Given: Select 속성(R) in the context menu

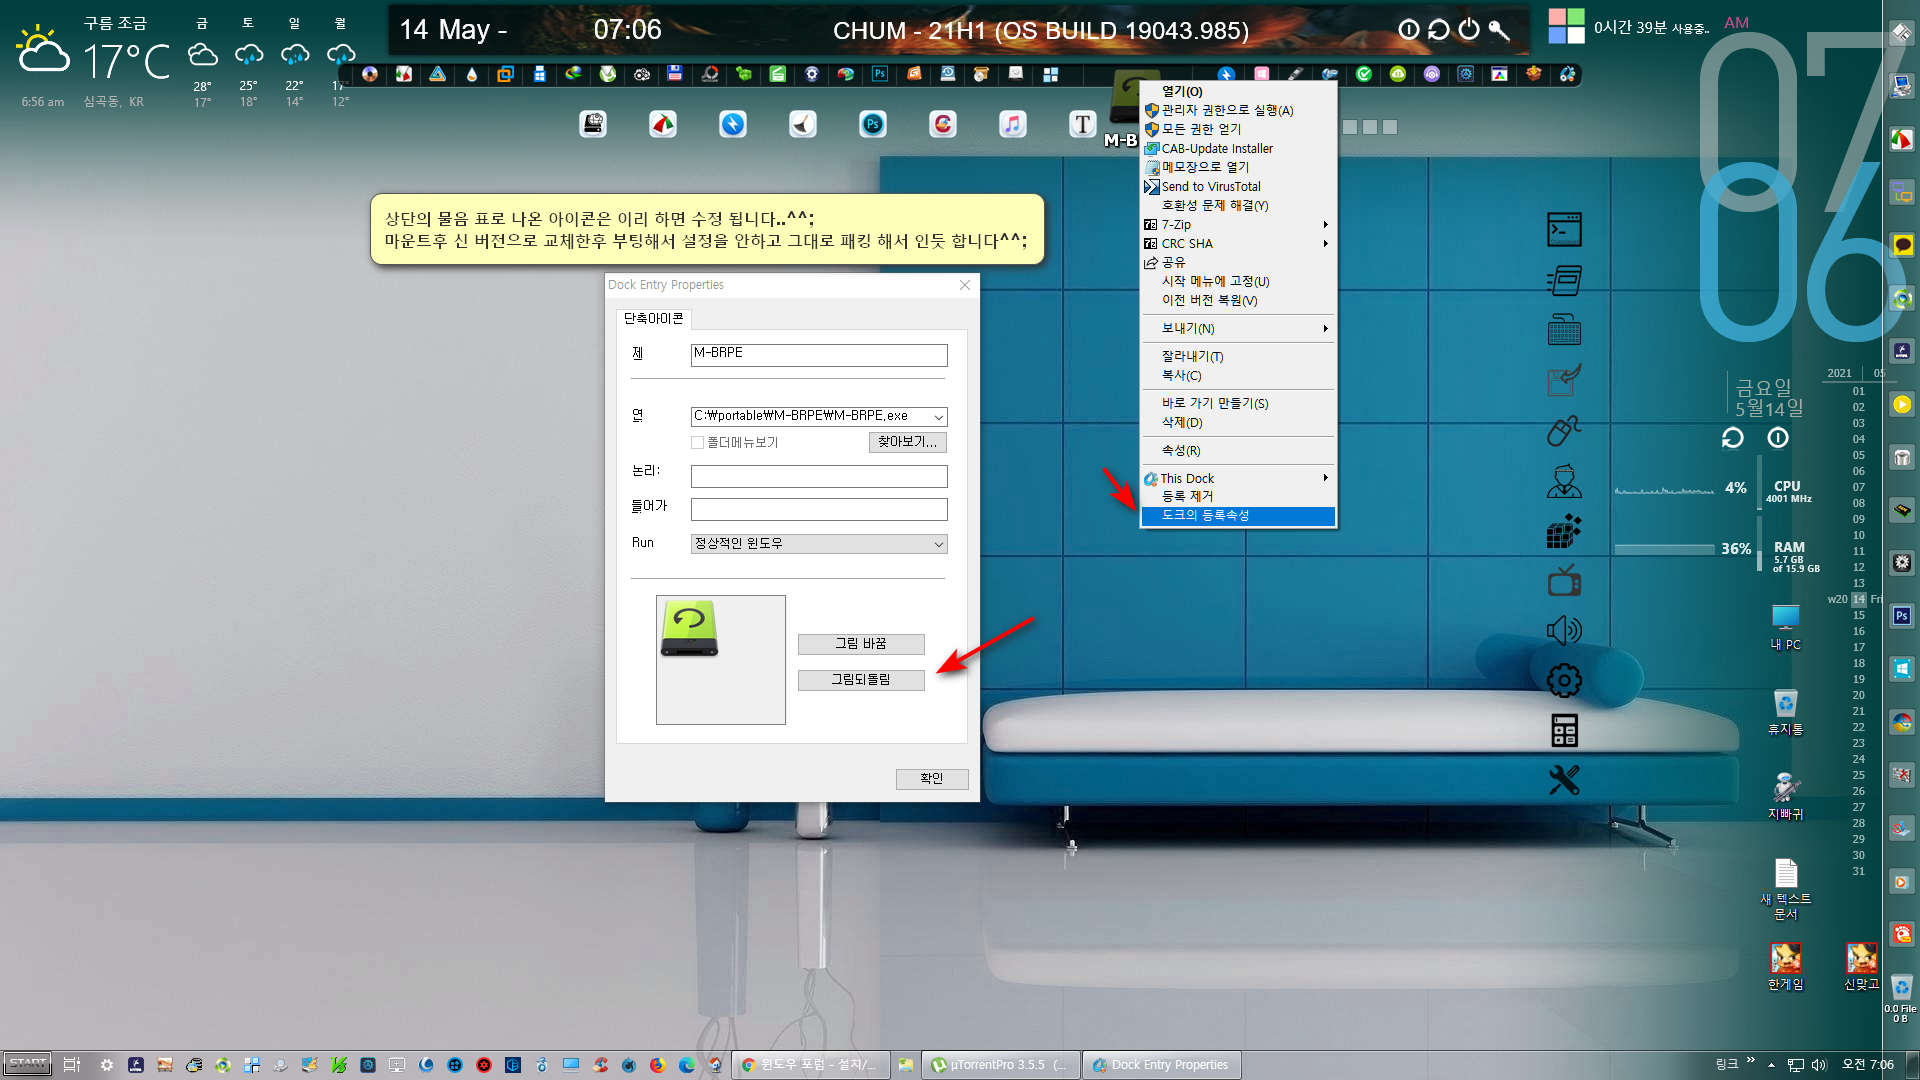Looking at the screenshot, I should click(1238, 450).
